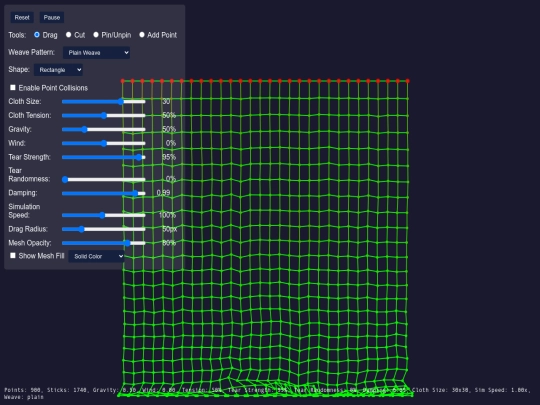Open the Shape dropdown showing Rectangle
This screenshot has height=405, width=540.
58,70
